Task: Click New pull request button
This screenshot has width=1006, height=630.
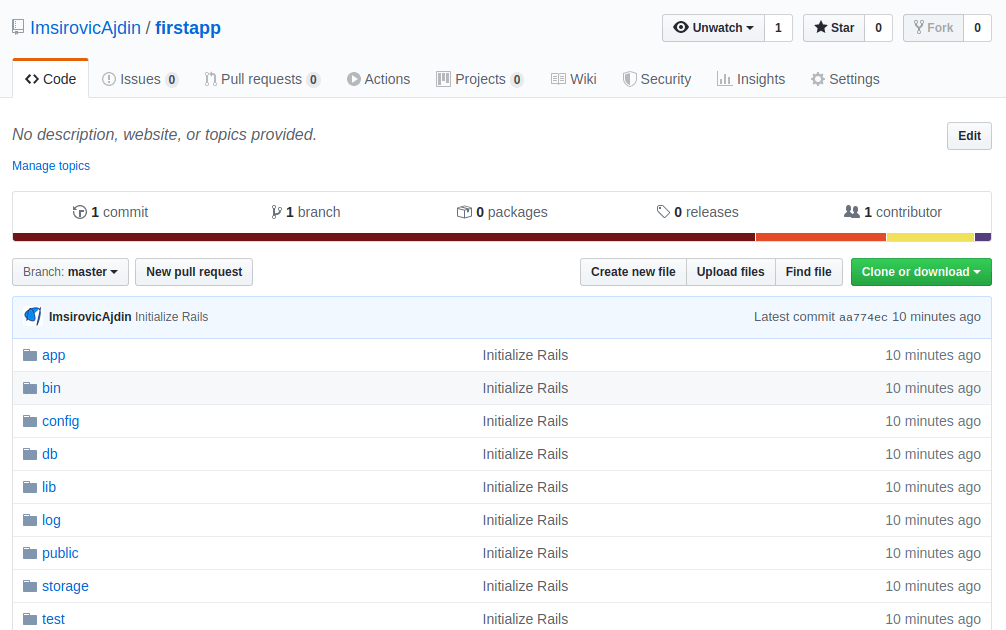Action: coord(194,272)
